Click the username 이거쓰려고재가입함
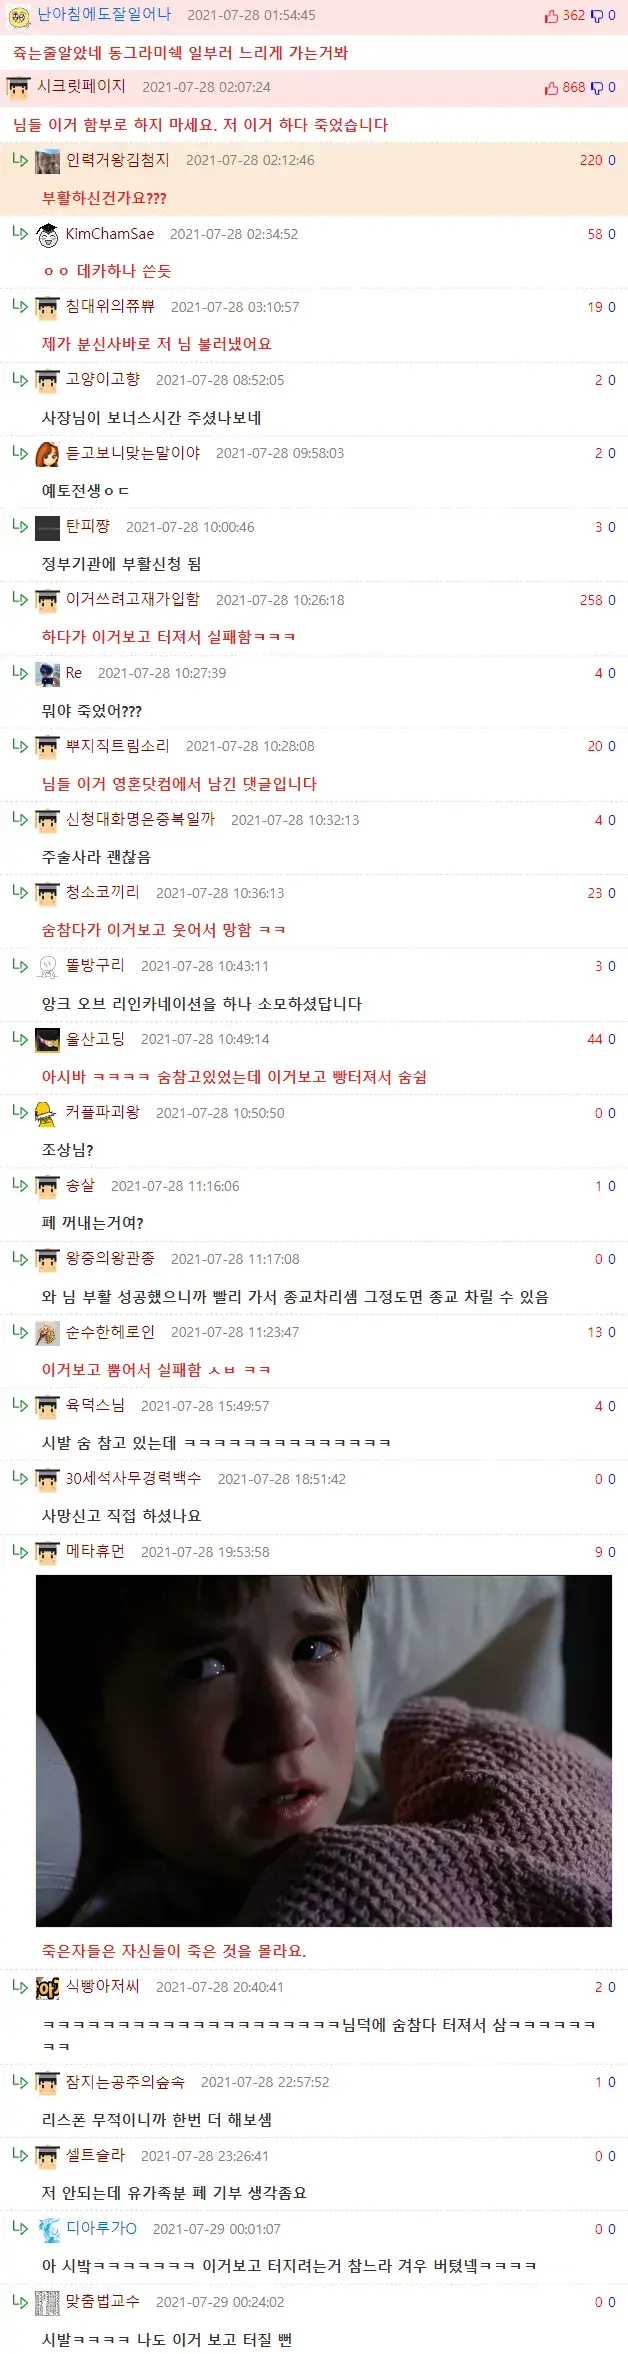This screenshot has width=628, height=2354. [133, 599]
